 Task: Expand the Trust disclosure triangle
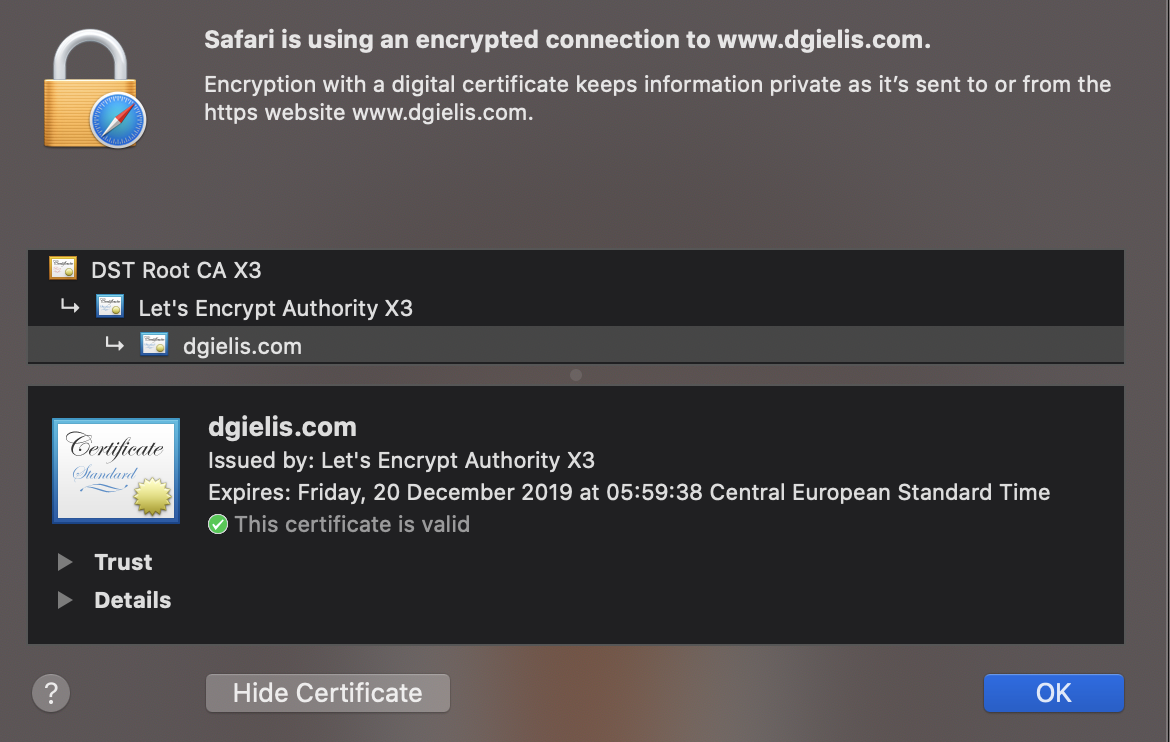click(x=65, y=562)
